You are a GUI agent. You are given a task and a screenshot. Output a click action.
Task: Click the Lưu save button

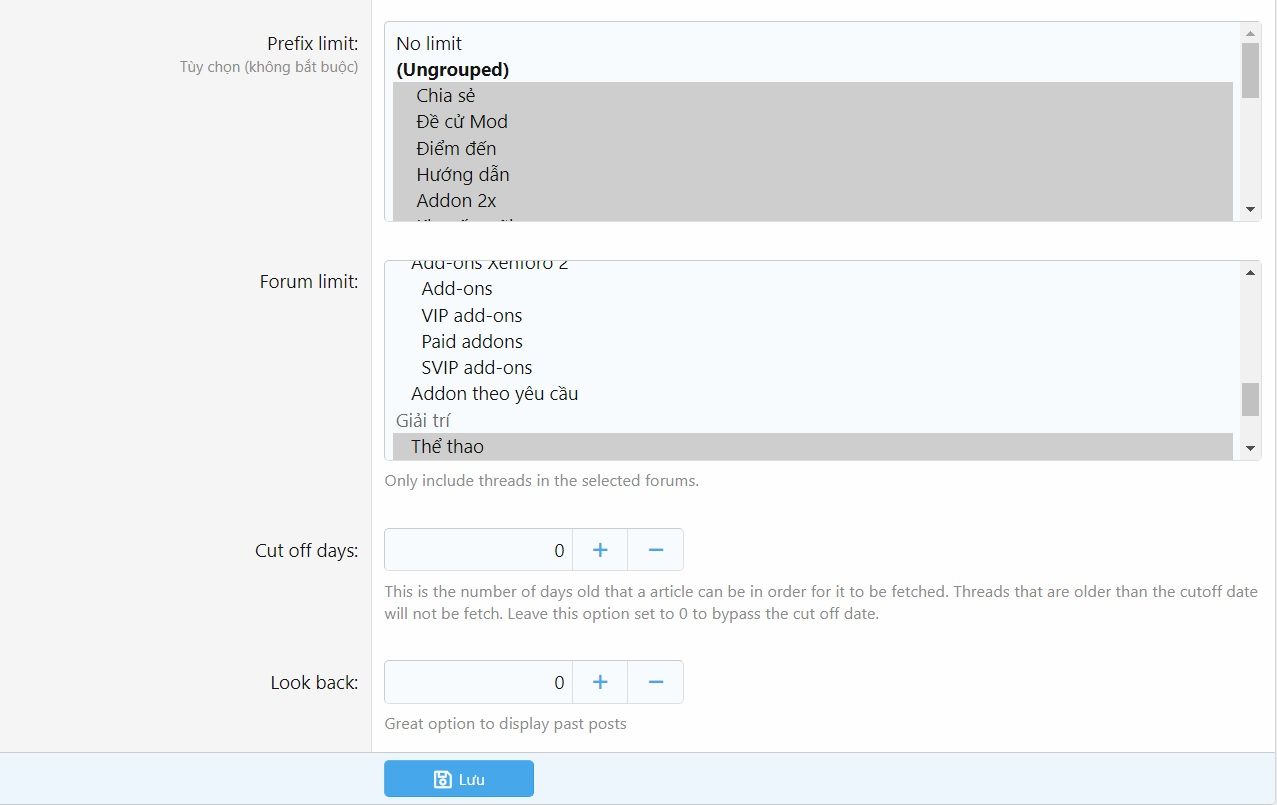pyautogui.click(x=459, y=779)
